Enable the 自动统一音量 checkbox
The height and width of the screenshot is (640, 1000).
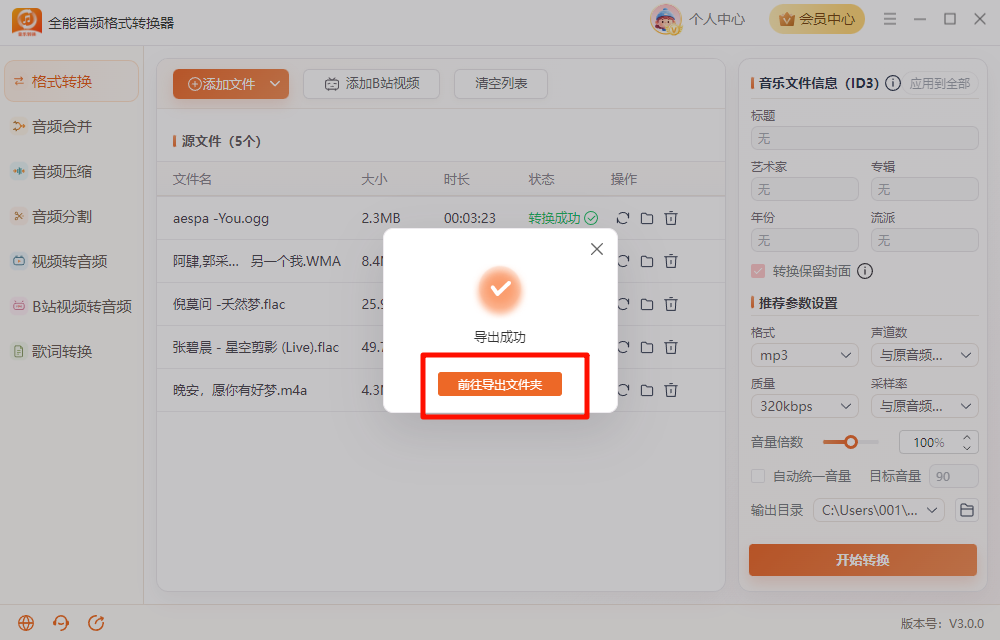[x=758, y=476]
